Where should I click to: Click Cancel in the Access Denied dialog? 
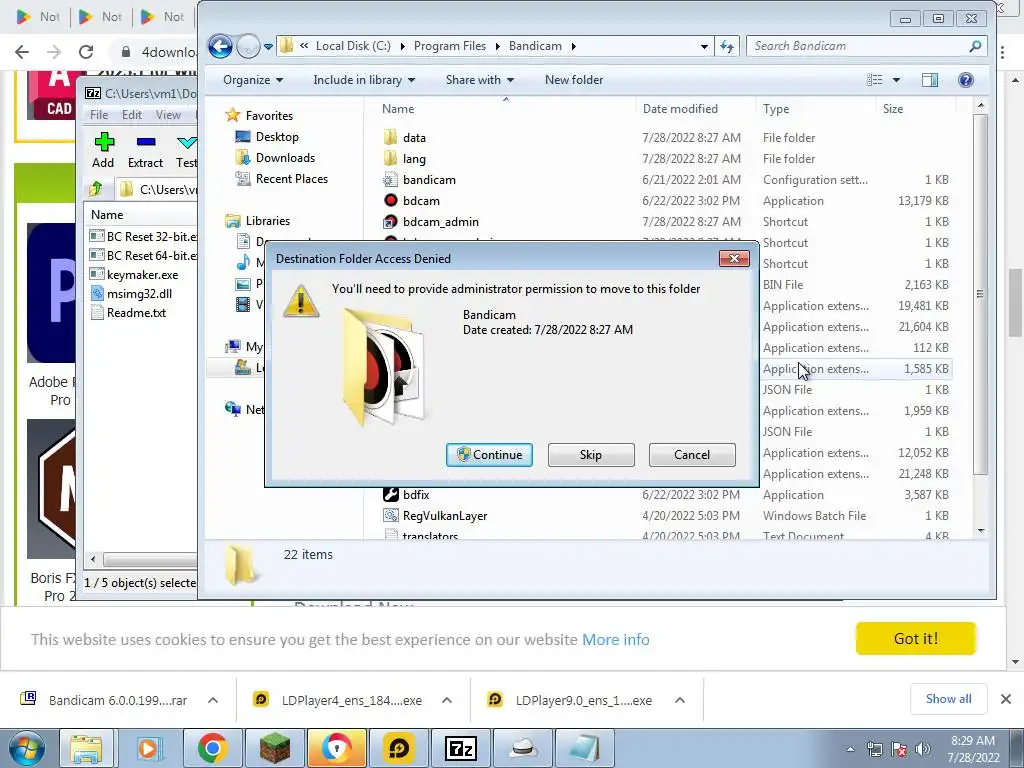click(692, 455)
